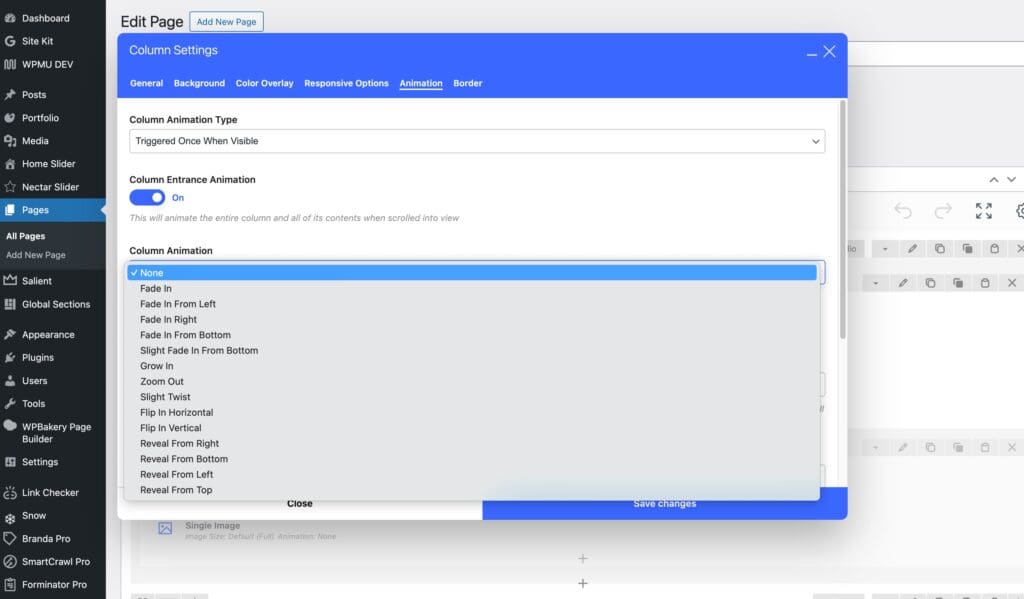Clone the column with the duplicate icon

[931, 283]
